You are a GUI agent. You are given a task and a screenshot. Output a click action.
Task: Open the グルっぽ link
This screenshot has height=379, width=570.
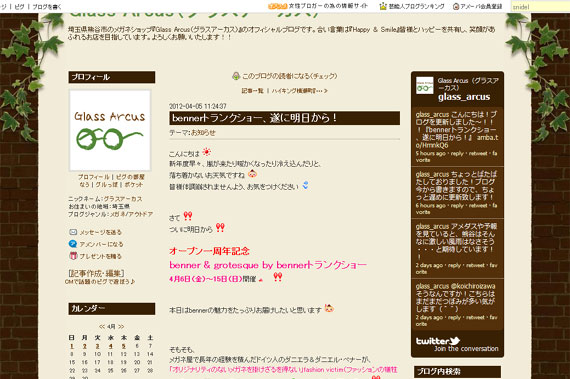(x=107, y=185)
